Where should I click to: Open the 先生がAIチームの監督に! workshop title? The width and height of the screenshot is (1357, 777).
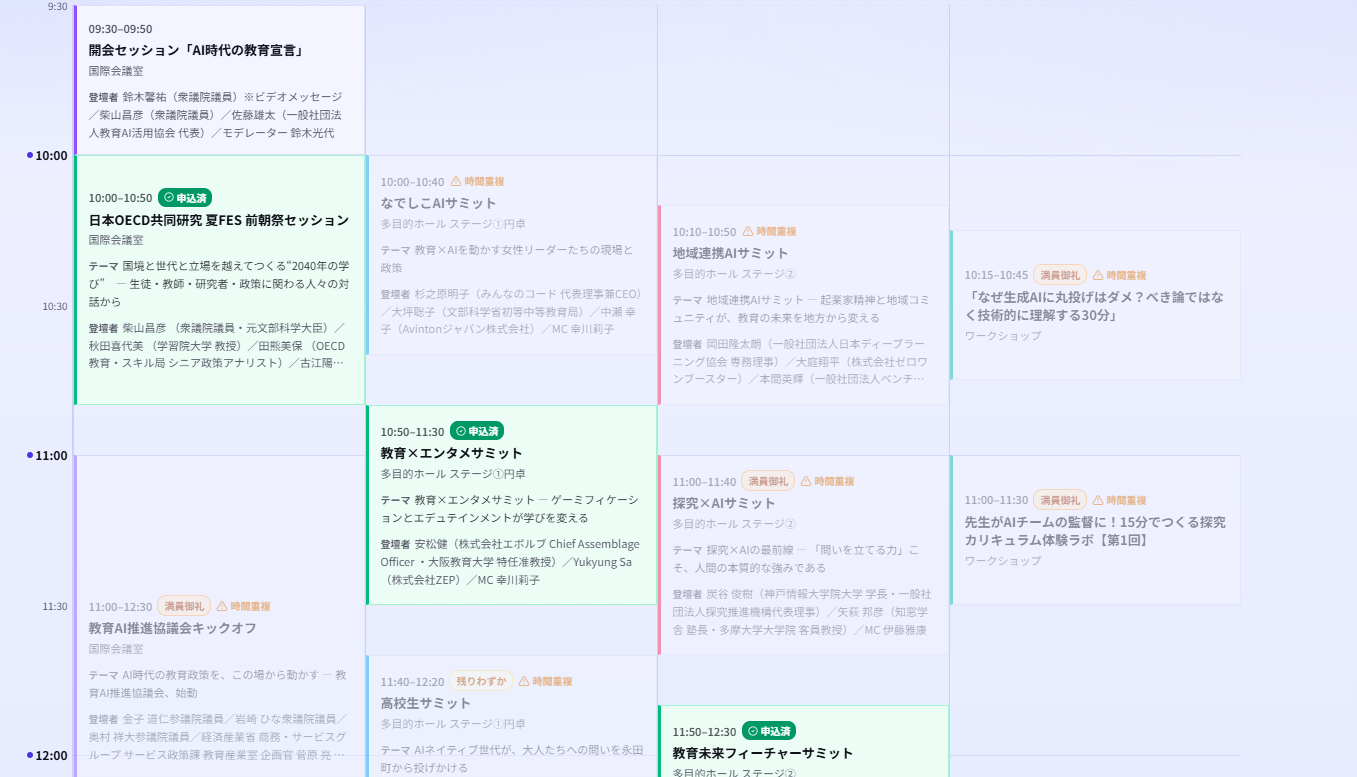click(1094, 531)
